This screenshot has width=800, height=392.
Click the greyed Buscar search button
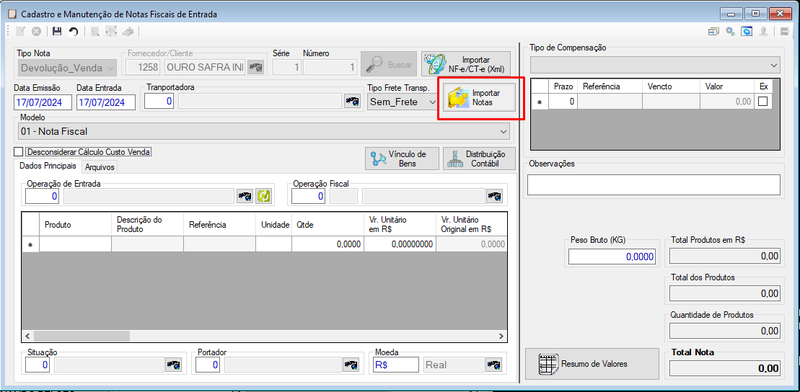389,64
